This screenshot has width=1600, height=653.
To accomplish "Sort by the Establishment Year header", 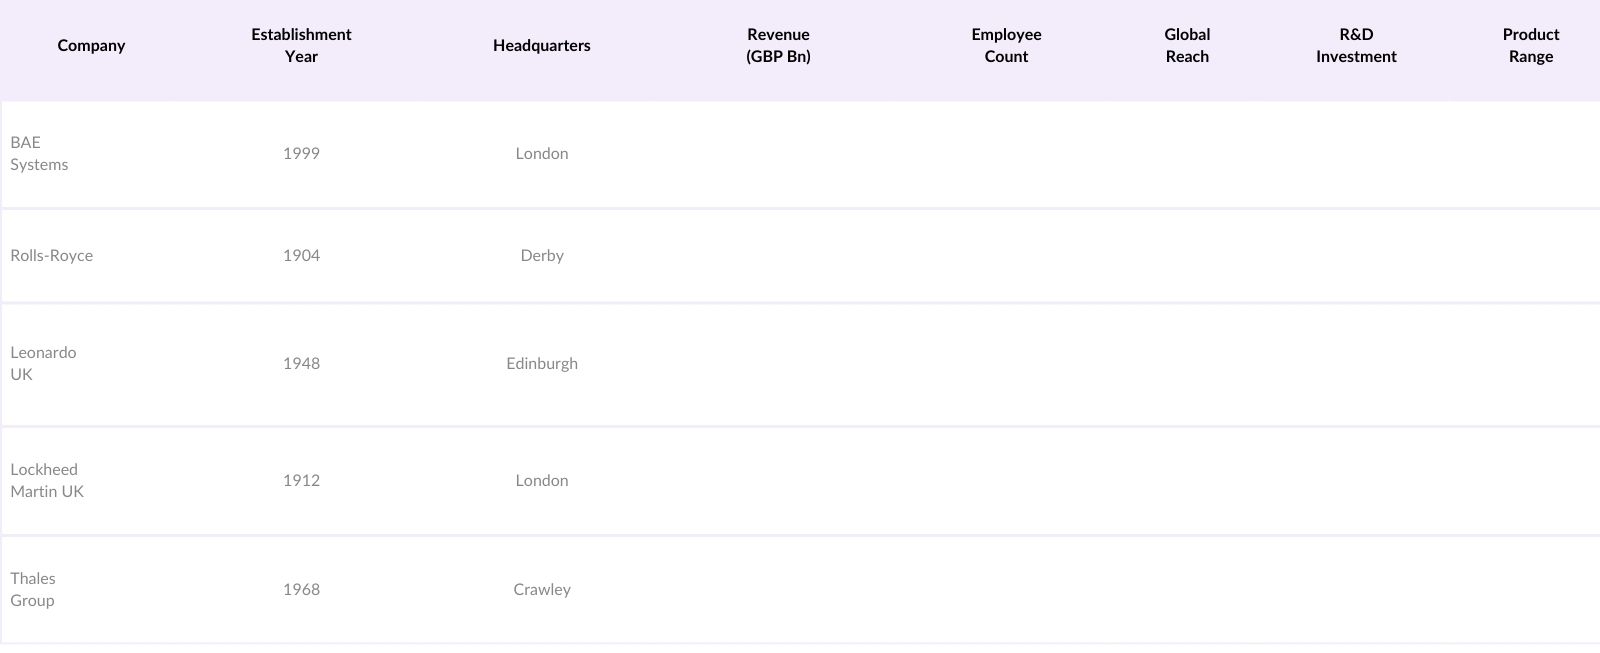I will pos(301,46).
